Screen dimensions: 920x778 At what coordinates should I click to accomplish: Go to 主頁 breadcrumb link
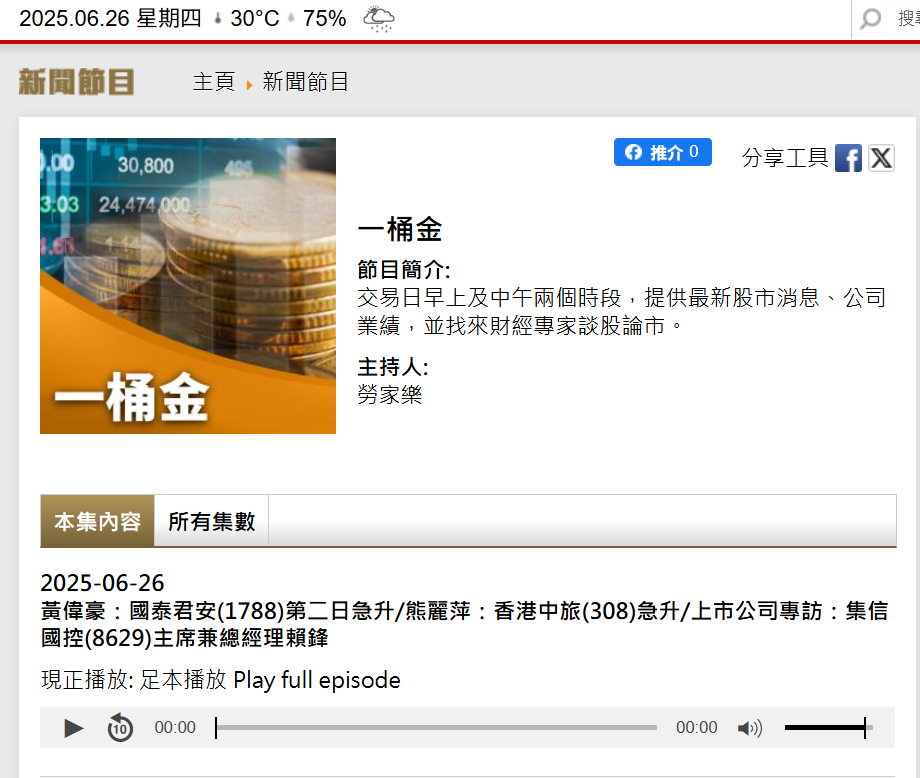click(214, 82)
